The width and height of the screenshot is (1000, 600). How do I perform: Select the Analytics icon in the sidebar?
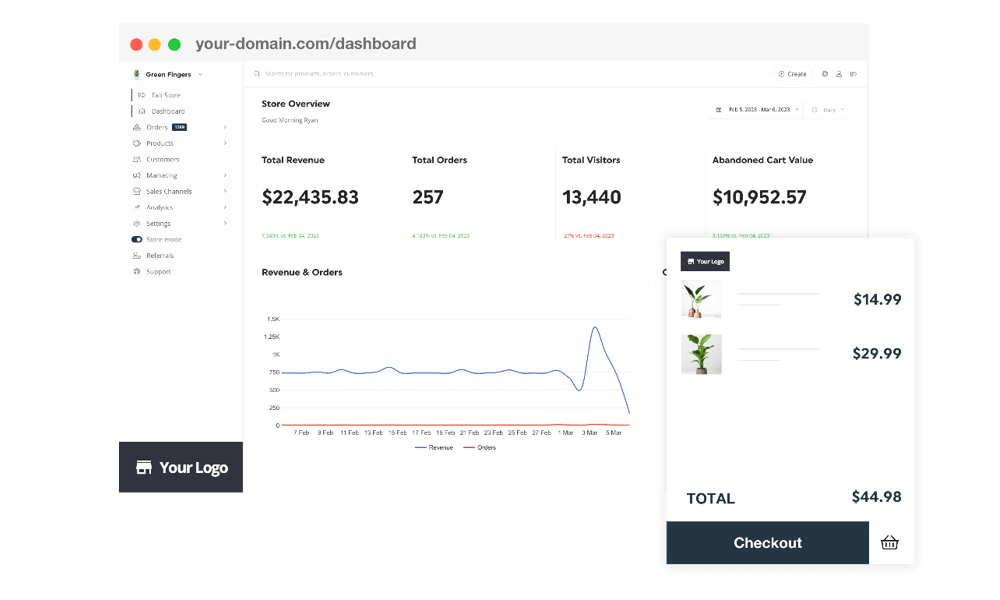[x=136, y=207]
